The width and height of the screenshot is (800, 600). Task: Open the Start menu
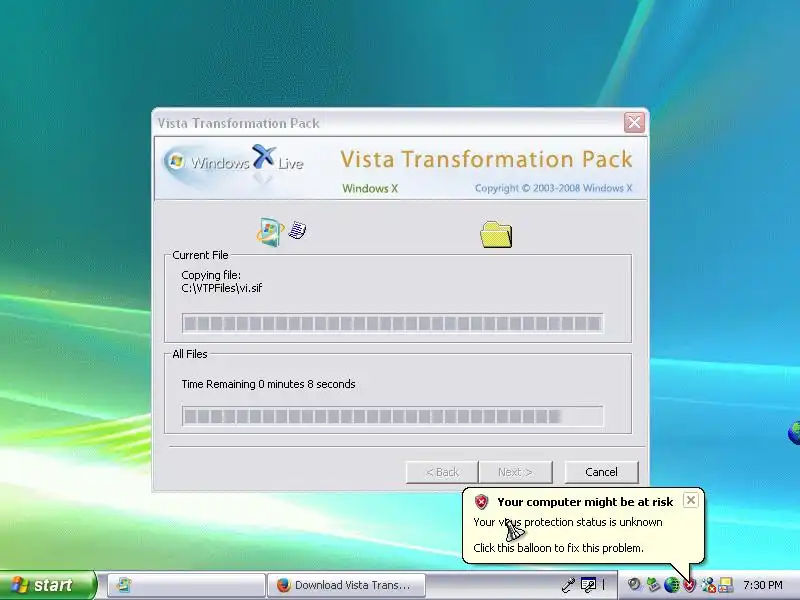point(48,585)
